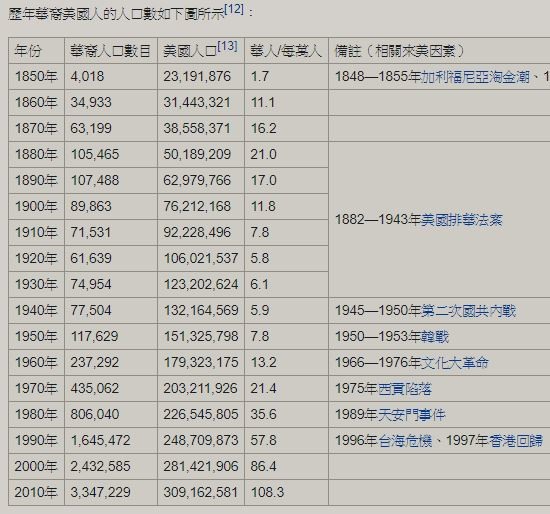Click the 美國人口 column header text

click(190, 51)
